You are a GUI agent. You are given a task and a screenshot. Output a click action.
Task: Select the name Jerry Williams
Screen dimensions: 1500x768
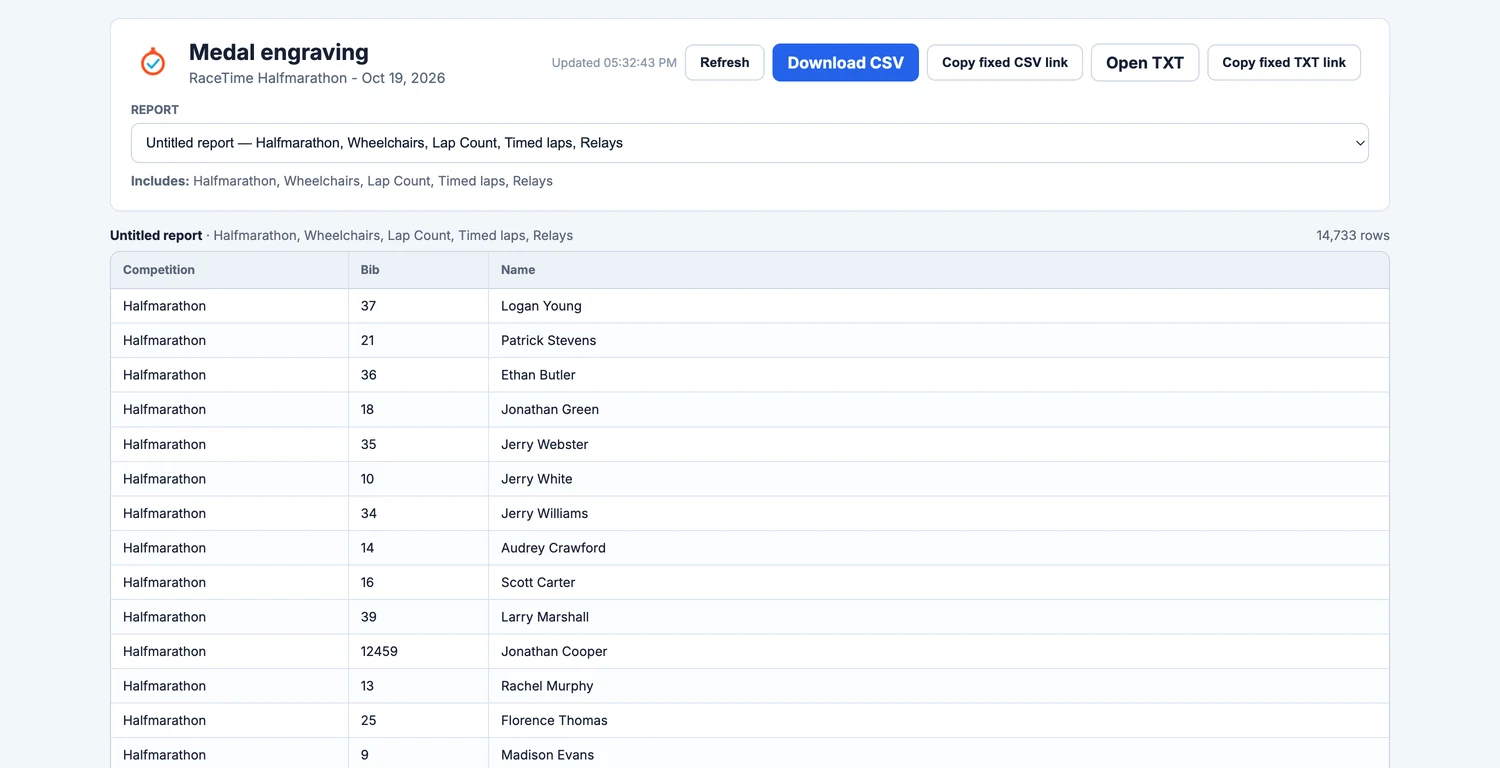coord(544,513)
